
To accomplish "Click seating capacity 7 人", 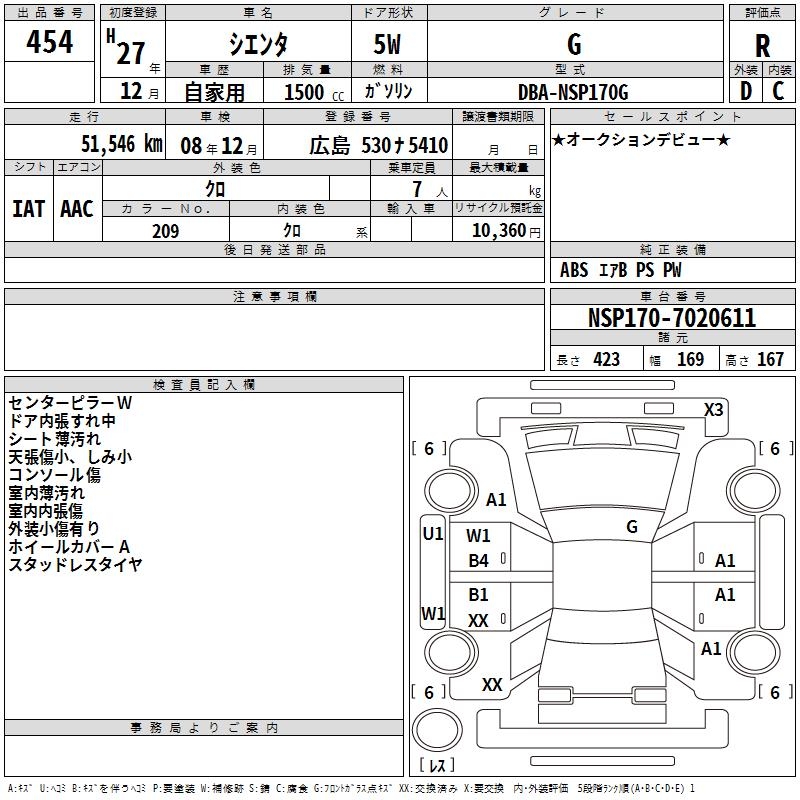I will [430, 189].
